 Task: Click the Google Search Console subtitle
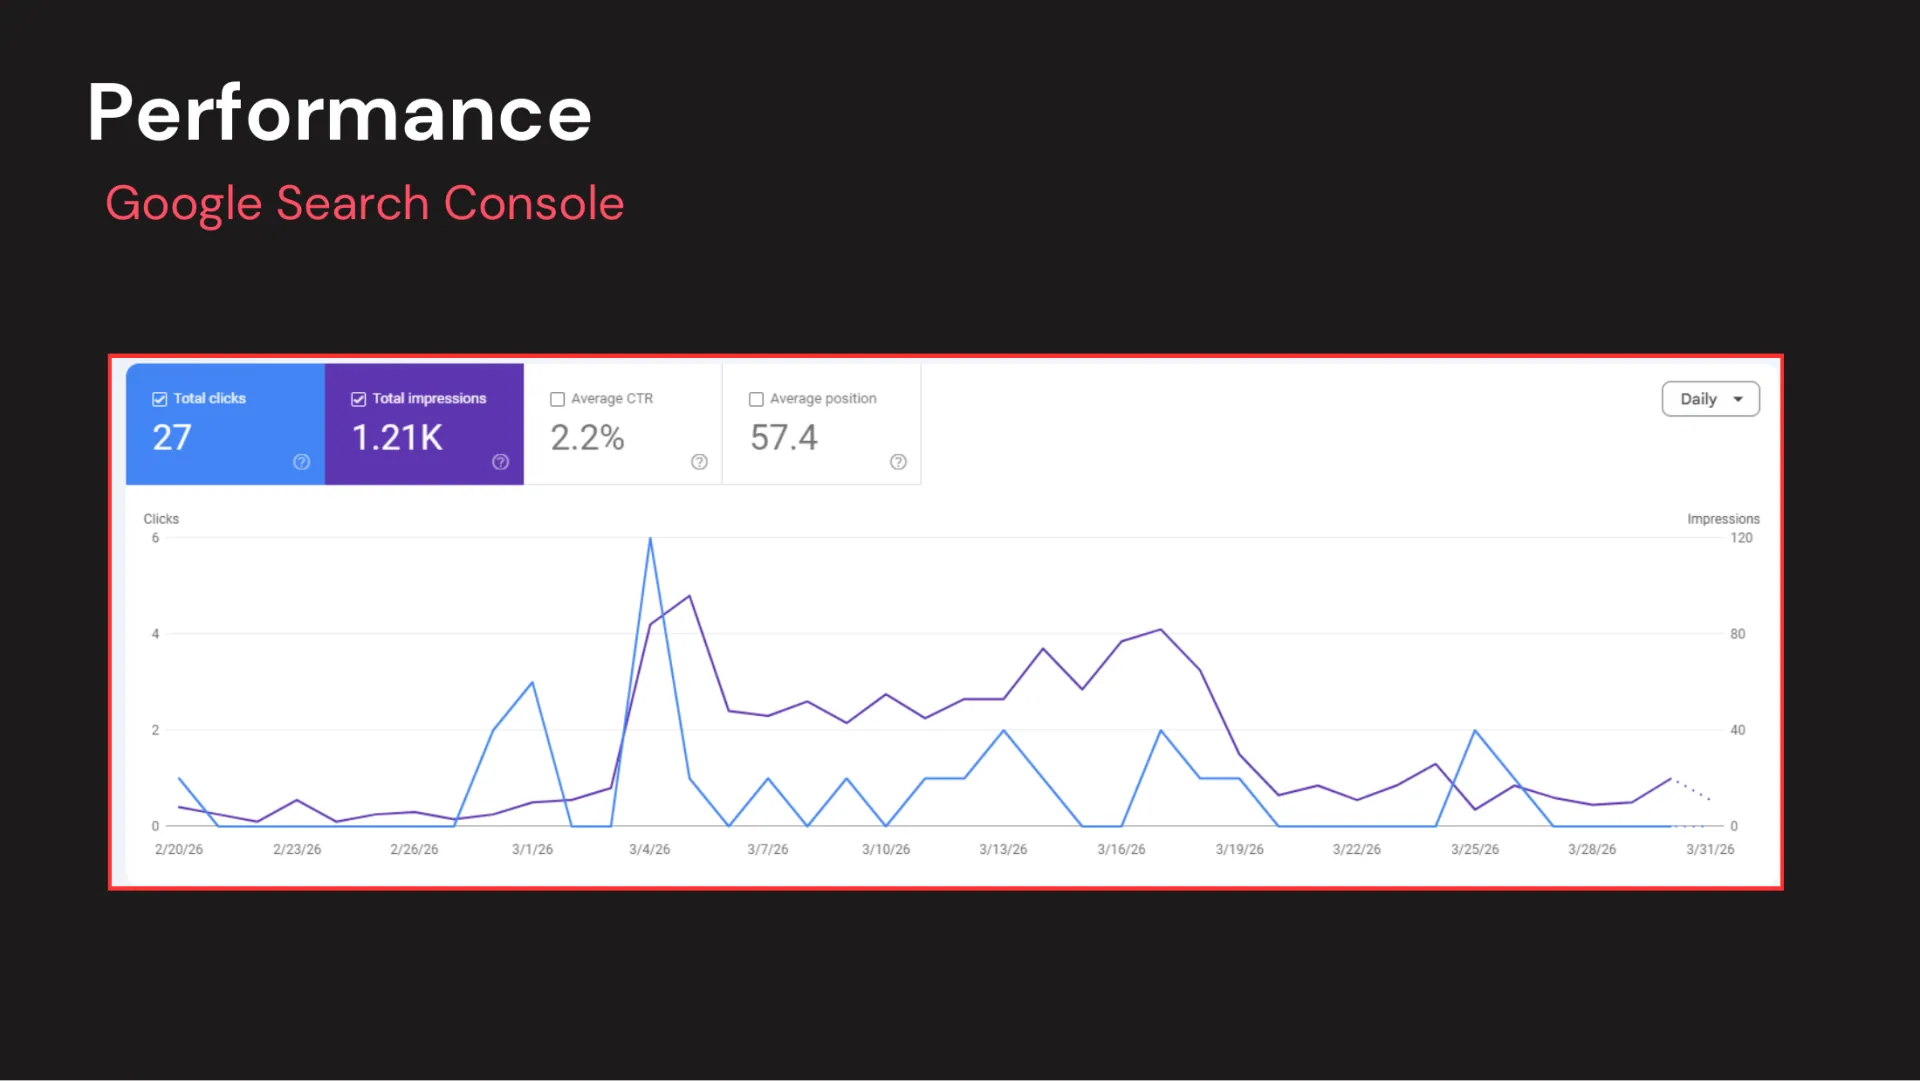[x=365, y=204]
